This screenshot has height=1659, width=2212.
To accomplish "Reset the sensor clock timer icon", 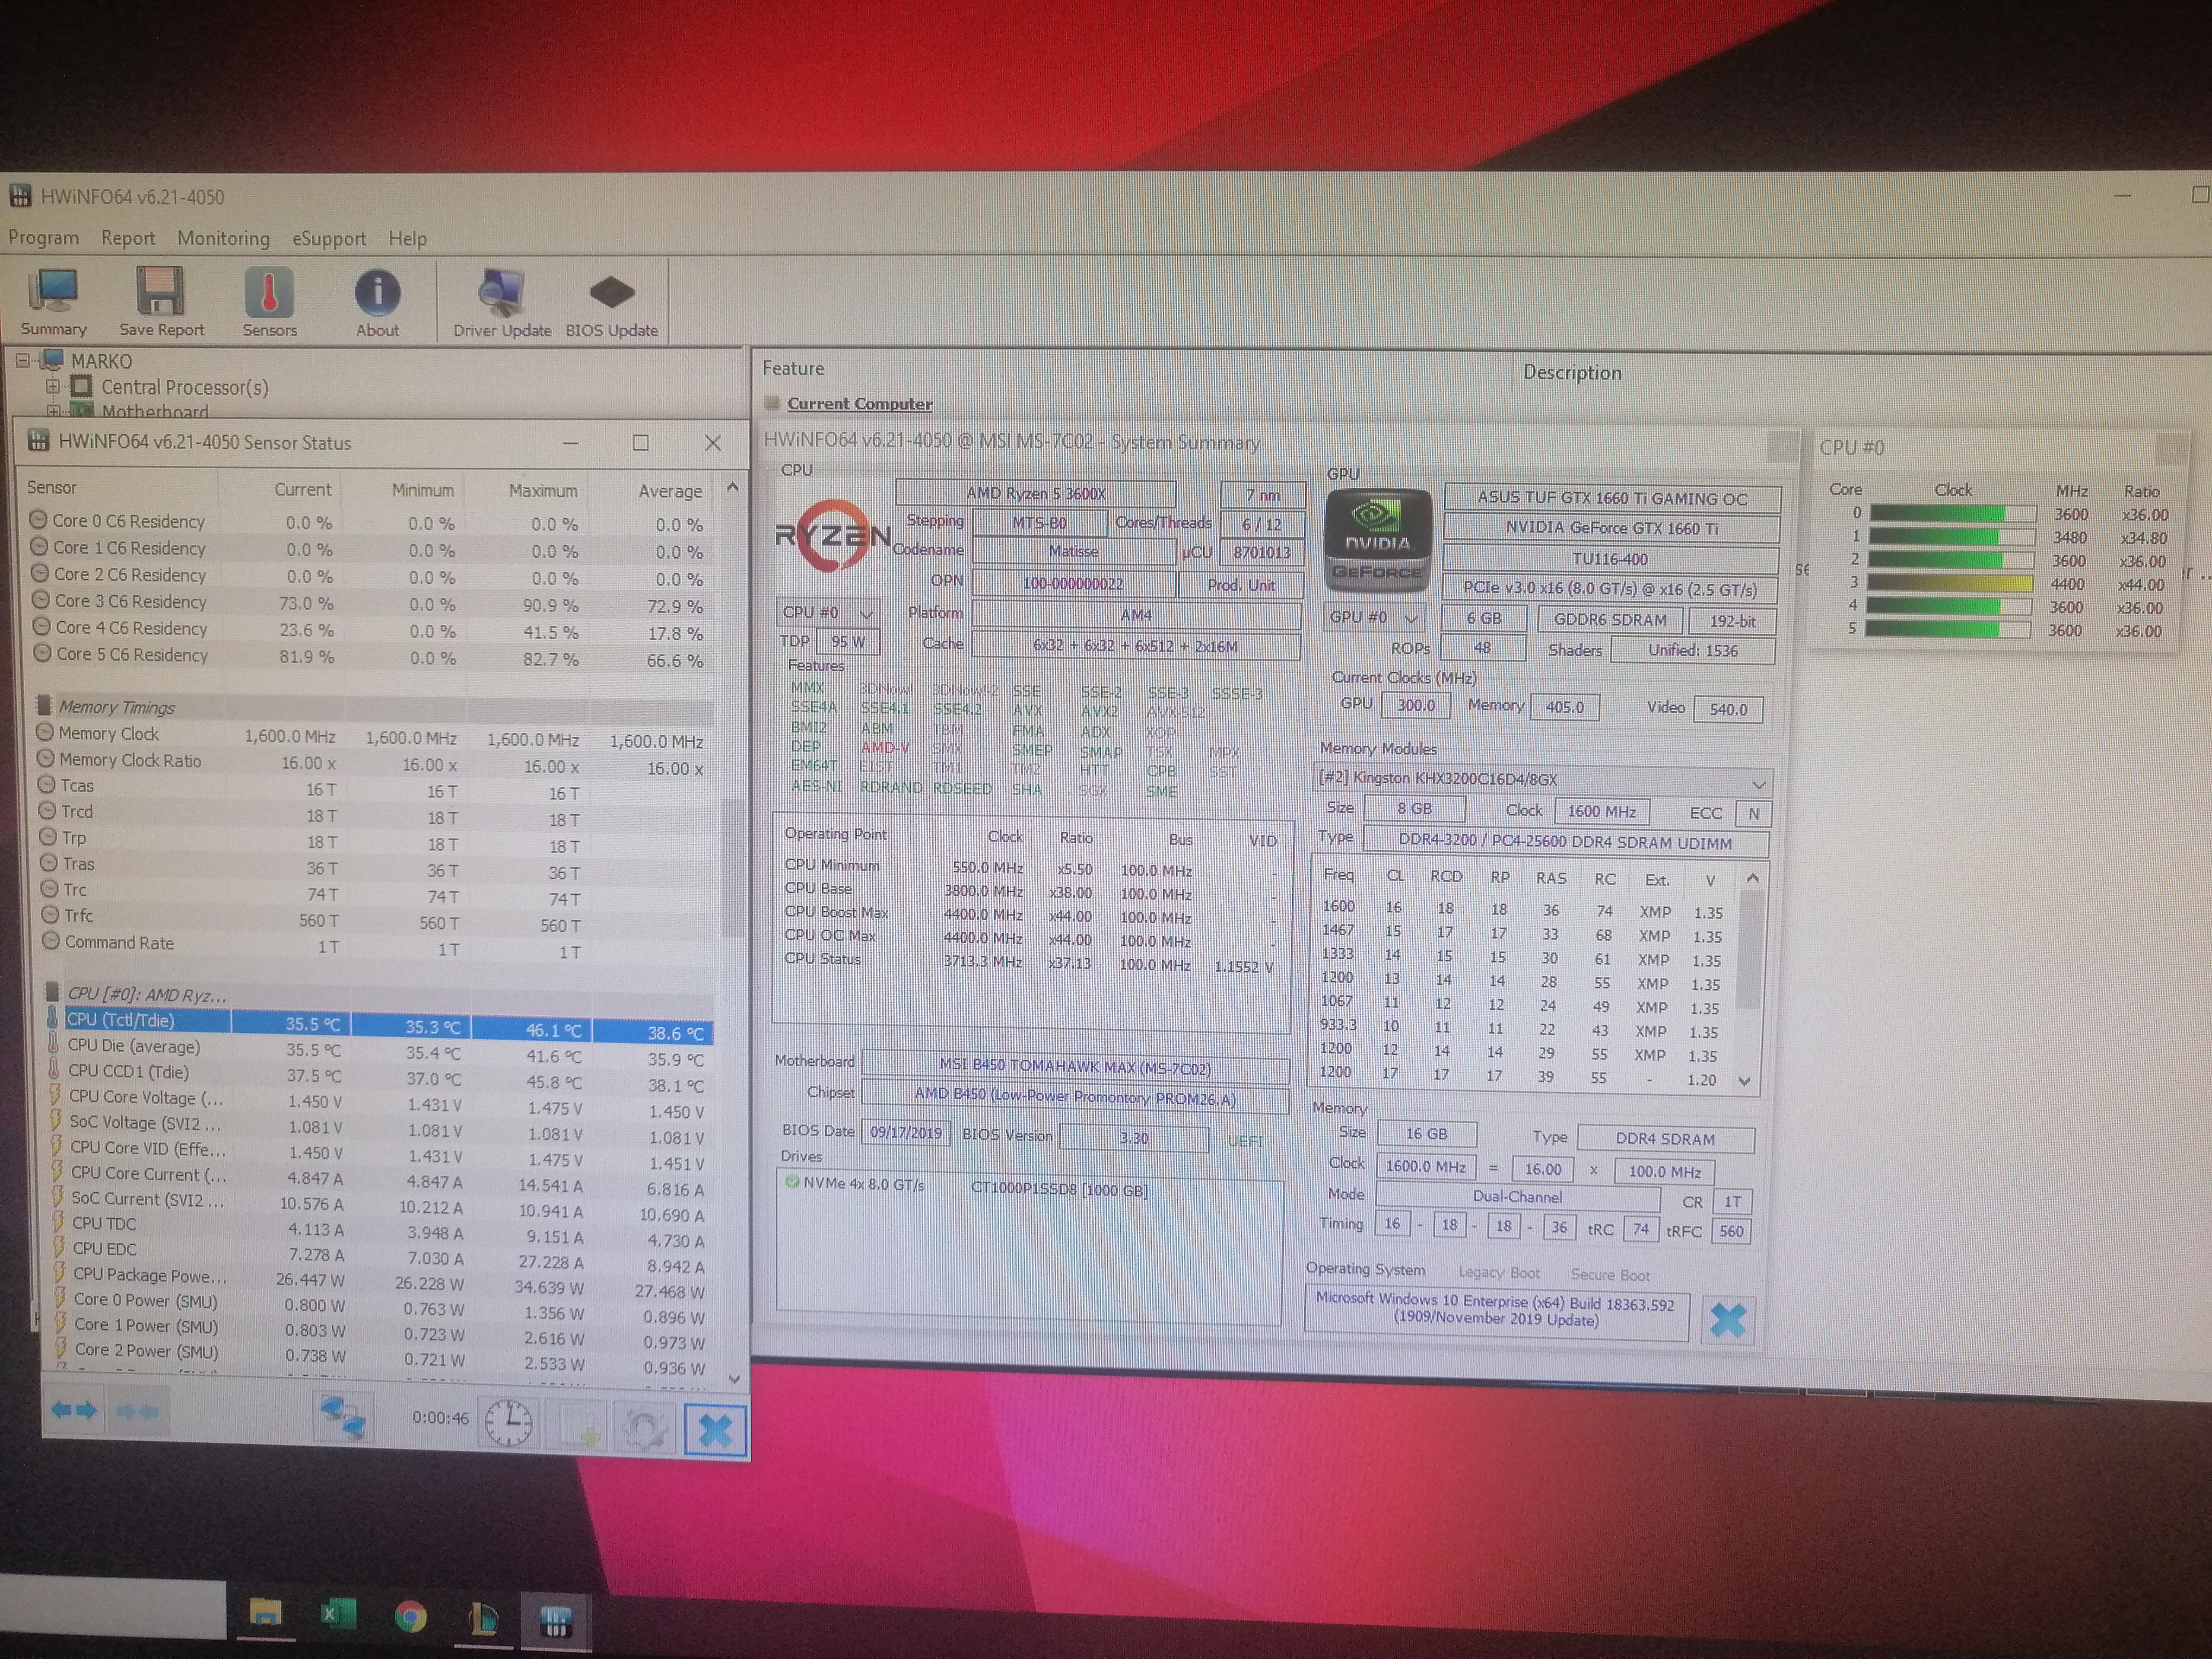I will click(508, 1422).
